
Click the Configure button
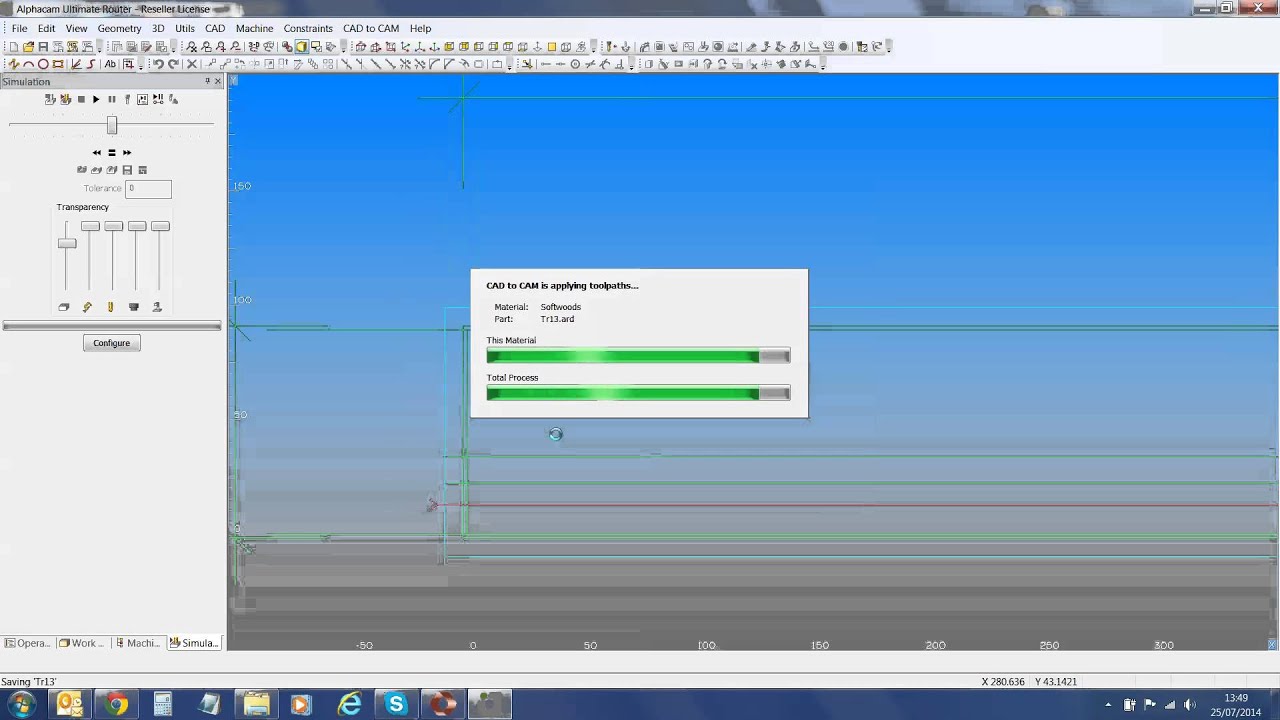coord(111,343)
